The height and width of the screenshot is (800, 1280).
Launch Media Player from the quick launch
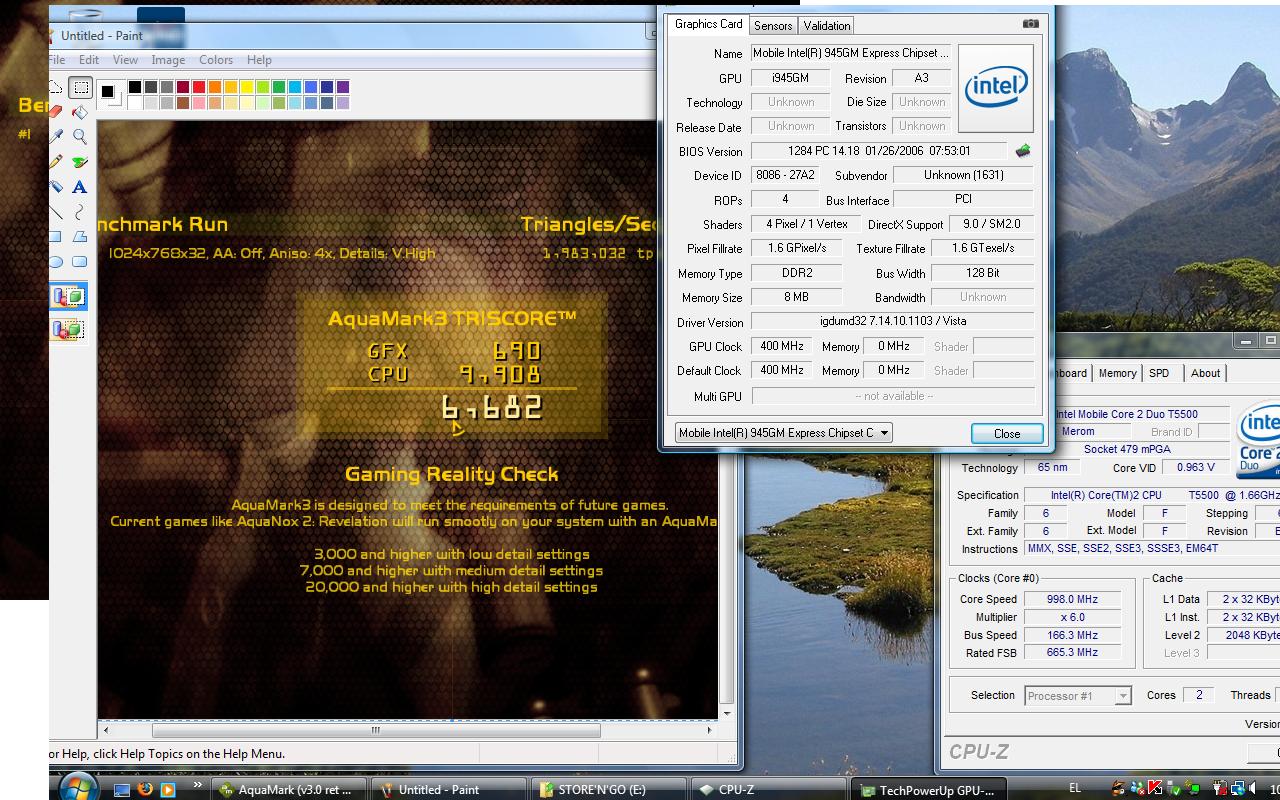168,789
